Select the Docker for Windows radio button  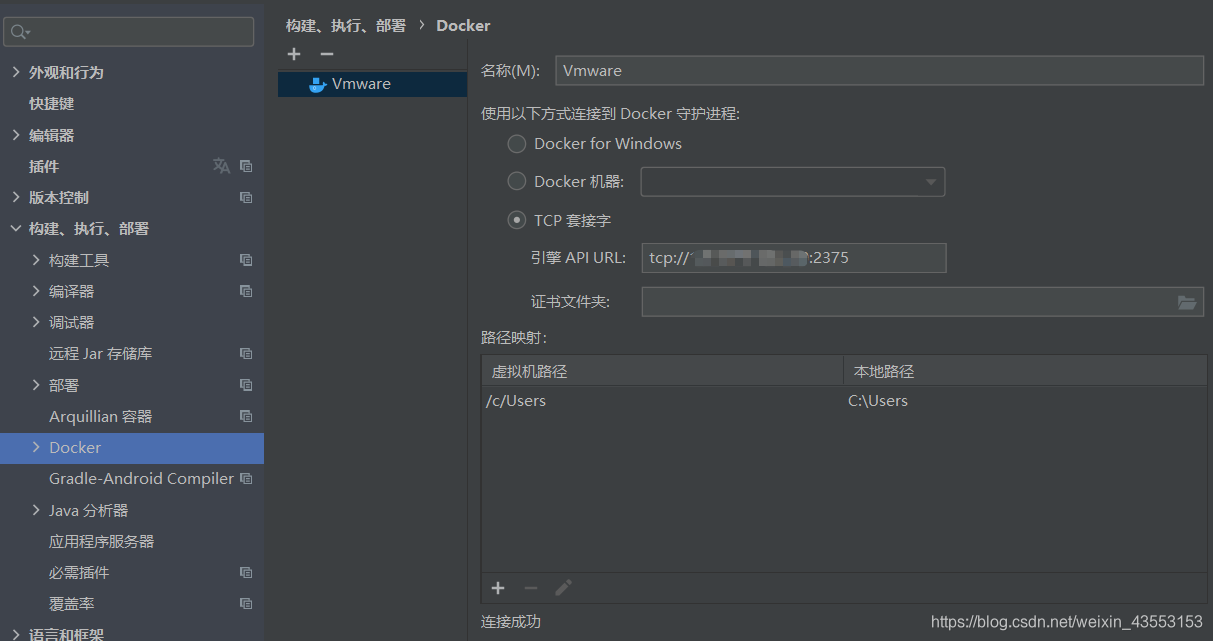click(517, 143)
